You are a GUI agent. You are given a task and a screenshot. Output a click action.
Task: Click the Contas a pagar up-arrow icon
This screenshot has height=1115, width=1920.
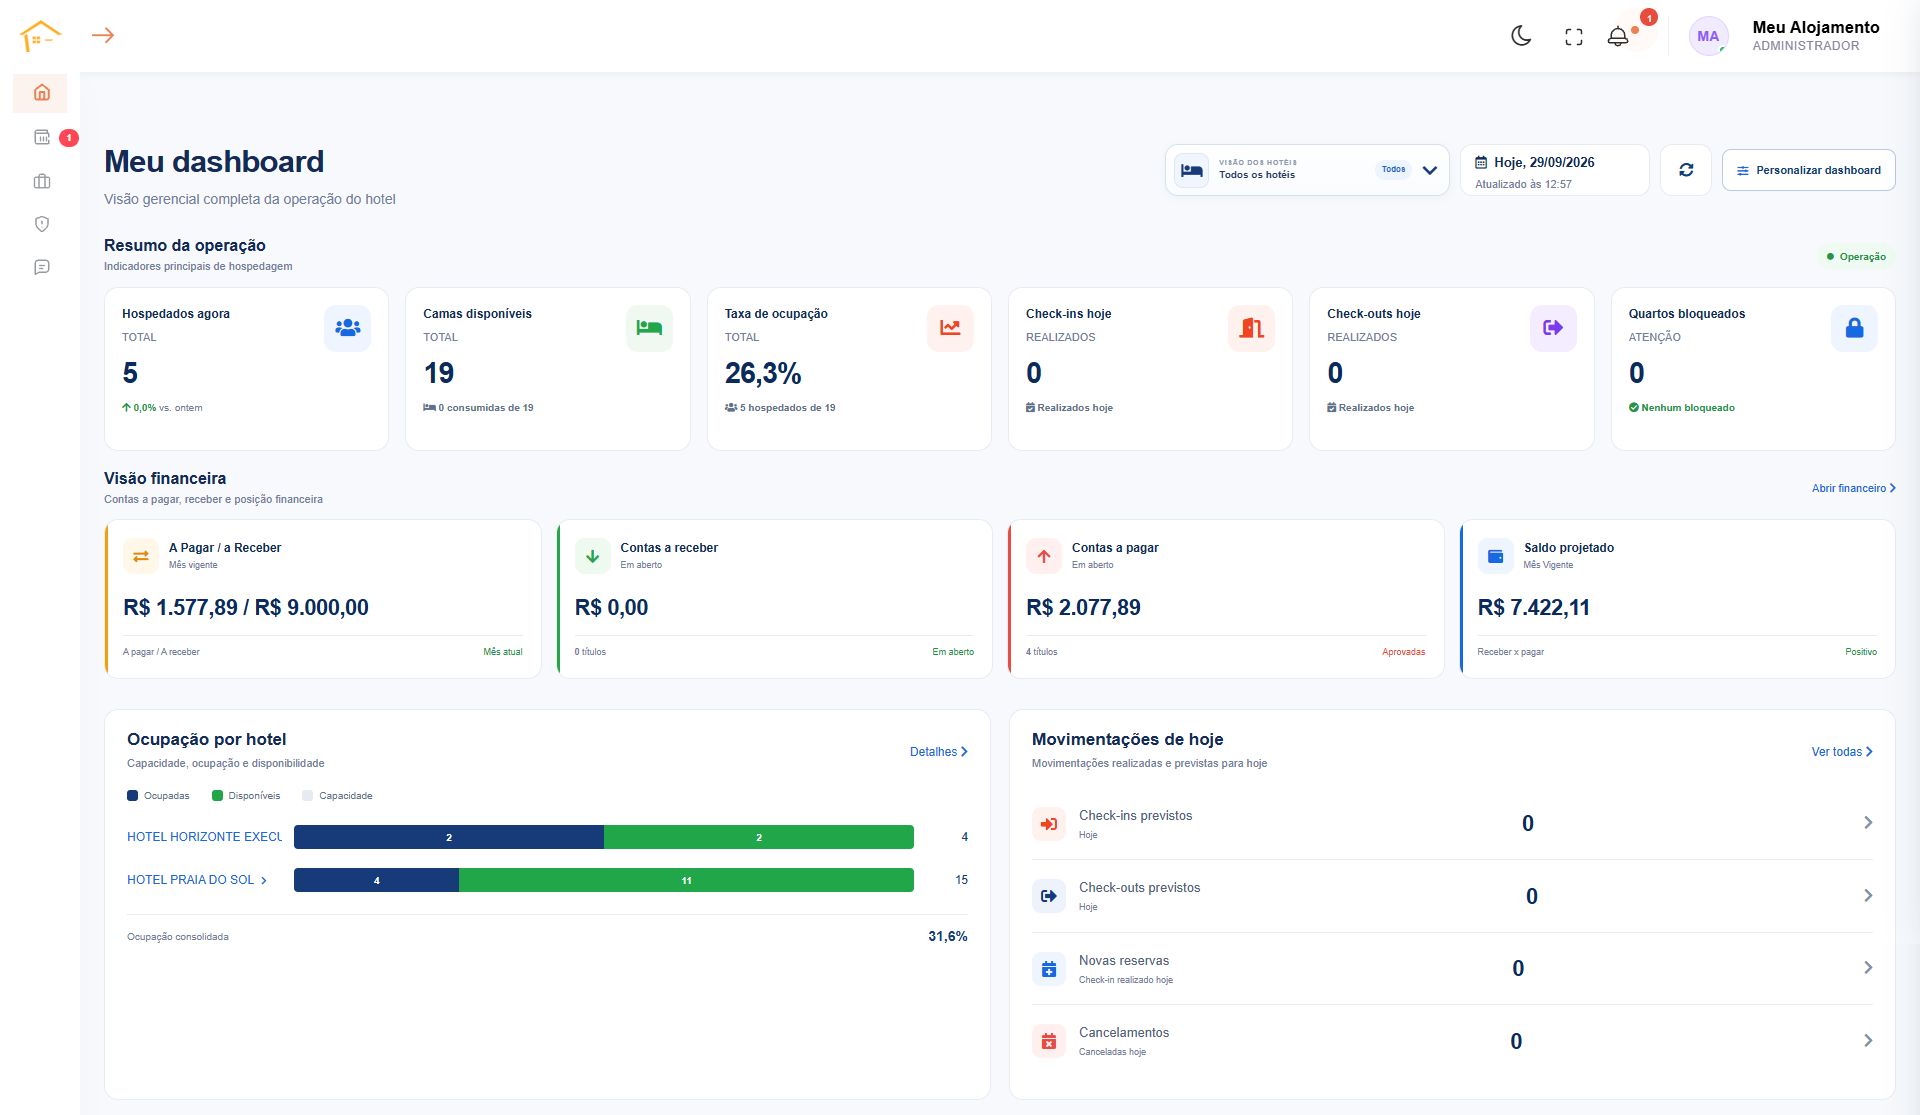pyautogui.click(x=1044, y=556)
